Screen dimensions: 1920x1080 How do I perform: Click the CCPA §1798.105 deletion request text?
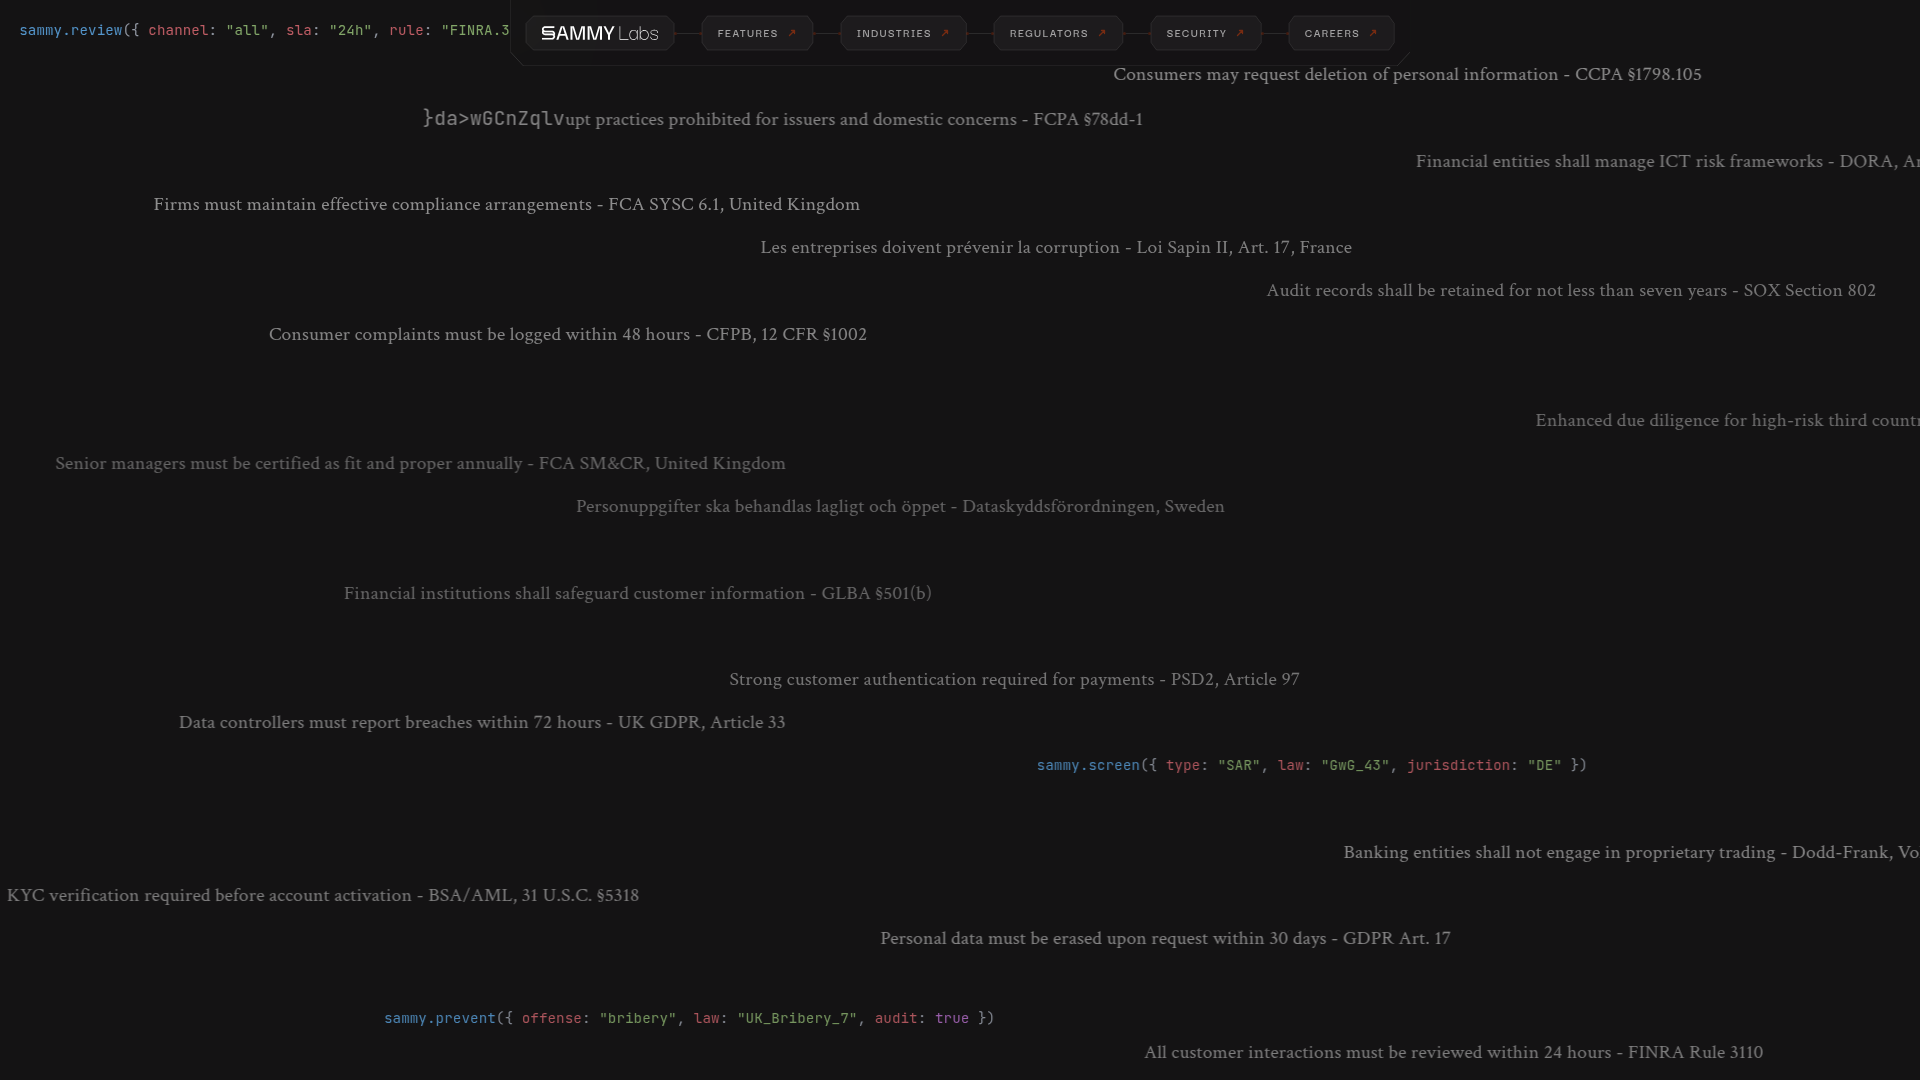1407,75
